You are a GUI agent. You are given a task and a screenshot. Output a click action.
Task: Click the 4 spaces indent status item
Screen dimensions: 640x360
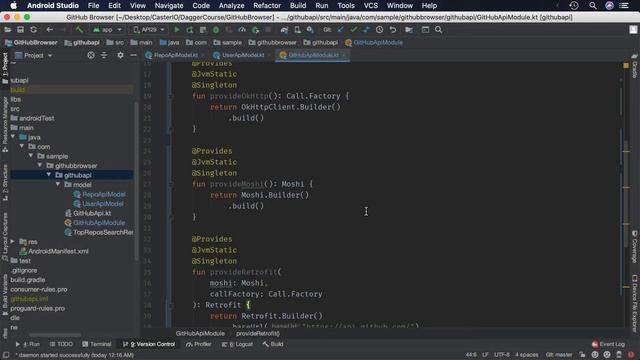click(x=527, y=355)
